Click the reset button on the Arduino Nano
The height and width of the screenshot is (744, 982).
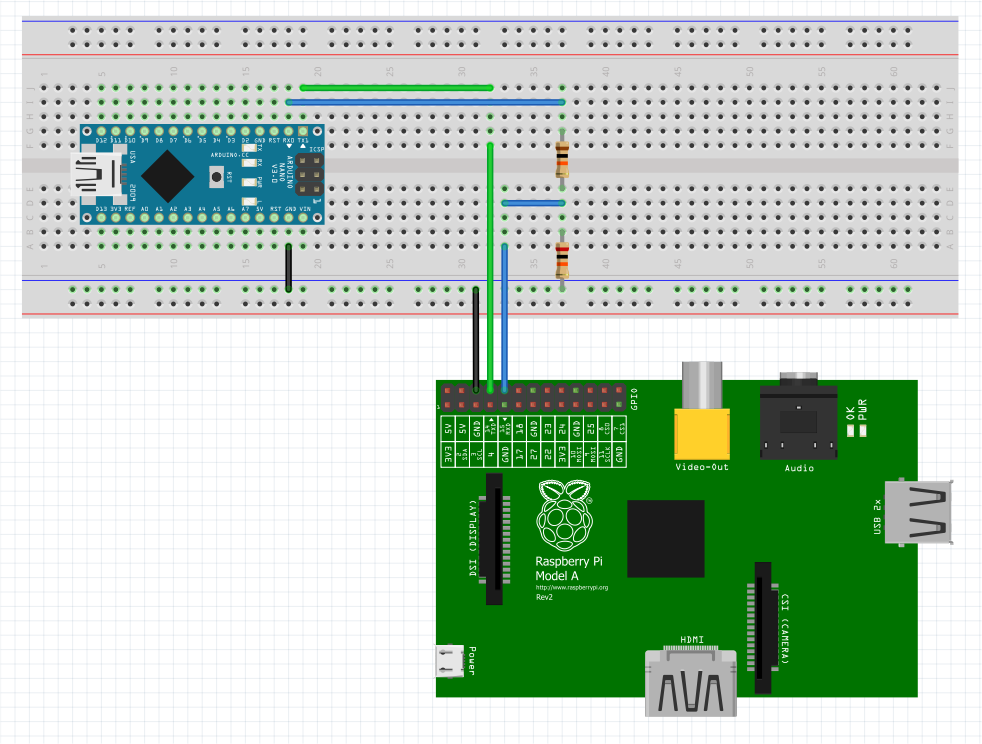click(x=217, y=177)
